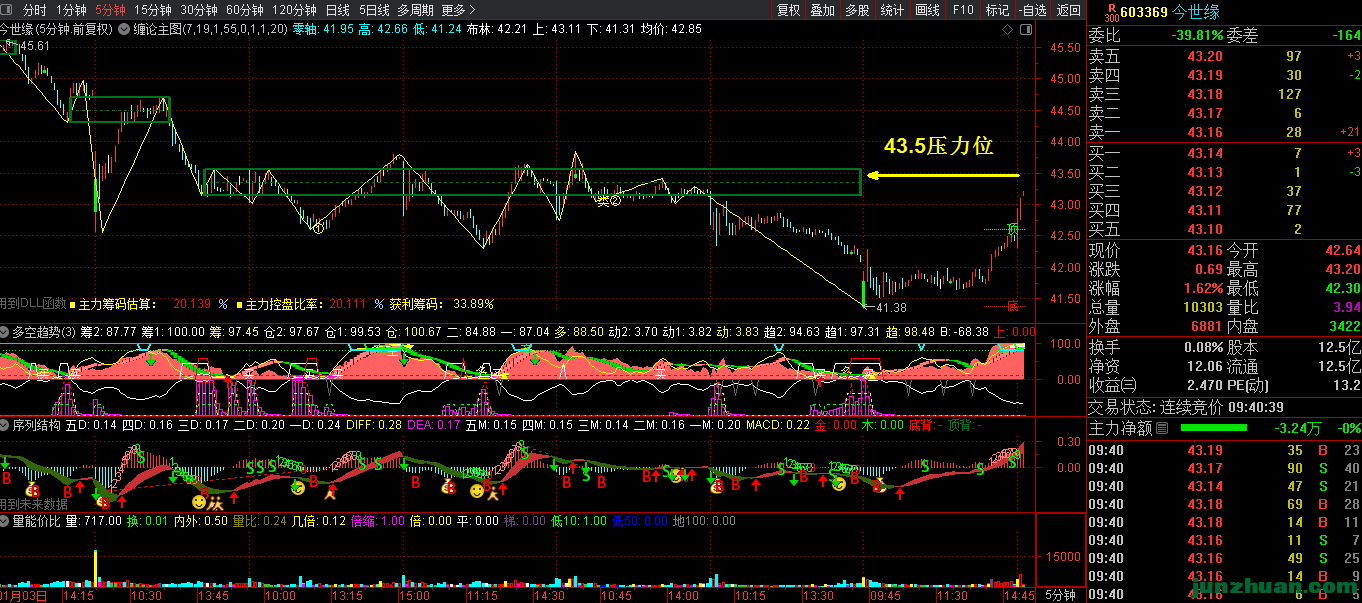Click the 买三 price 43.12
Image resolution: width=1362 pixels, height=603 pixels.
(x=1205, y=191)
